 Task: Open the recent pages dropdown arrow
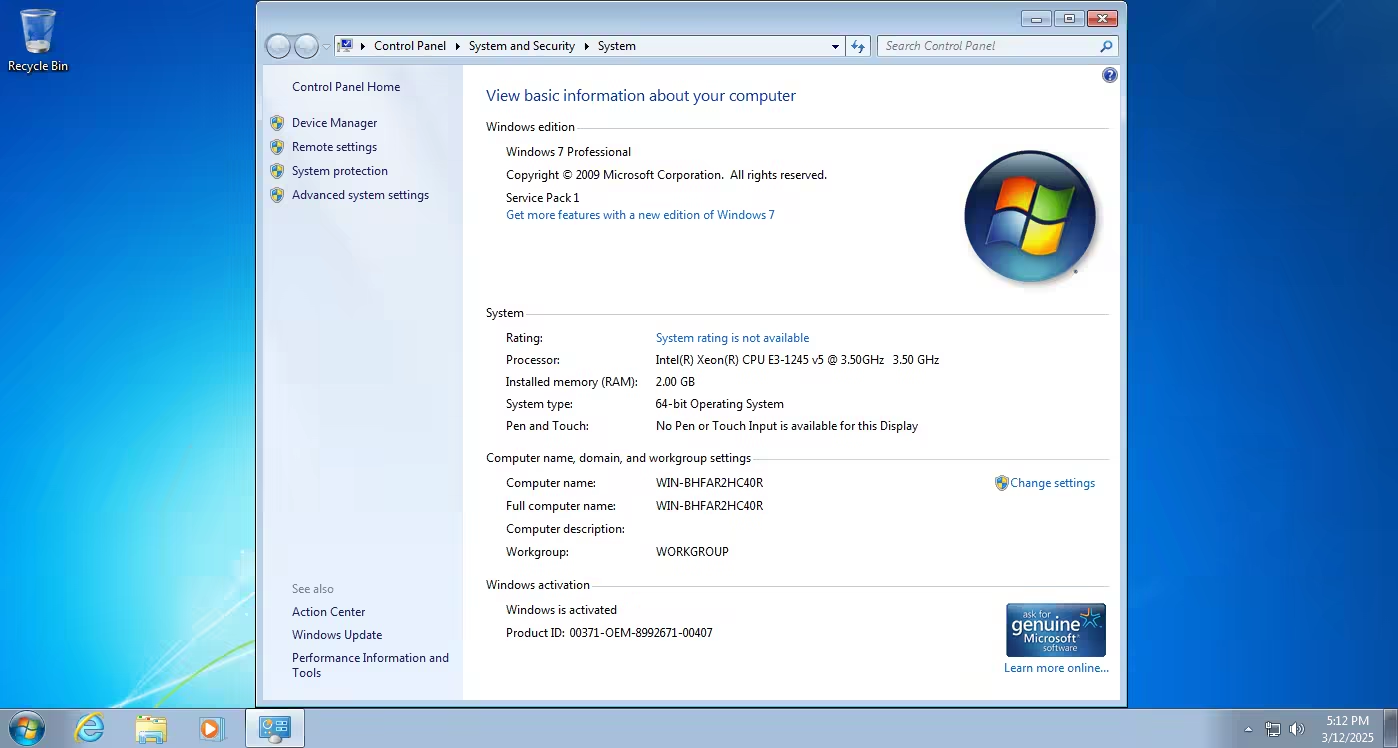point(326,46)
